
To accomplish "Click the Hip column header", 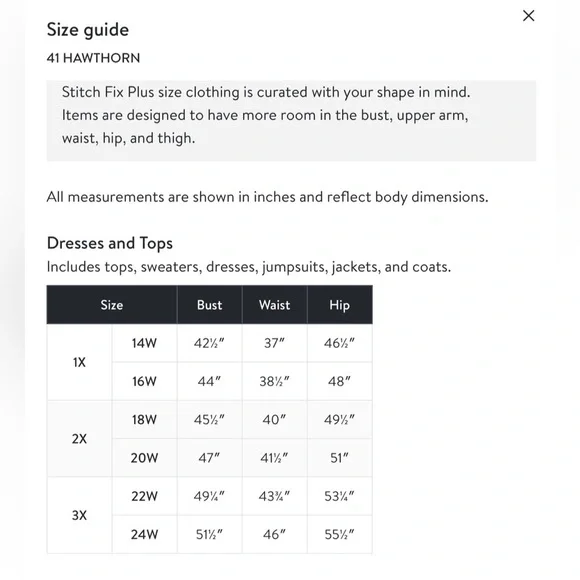I will 340,305.
